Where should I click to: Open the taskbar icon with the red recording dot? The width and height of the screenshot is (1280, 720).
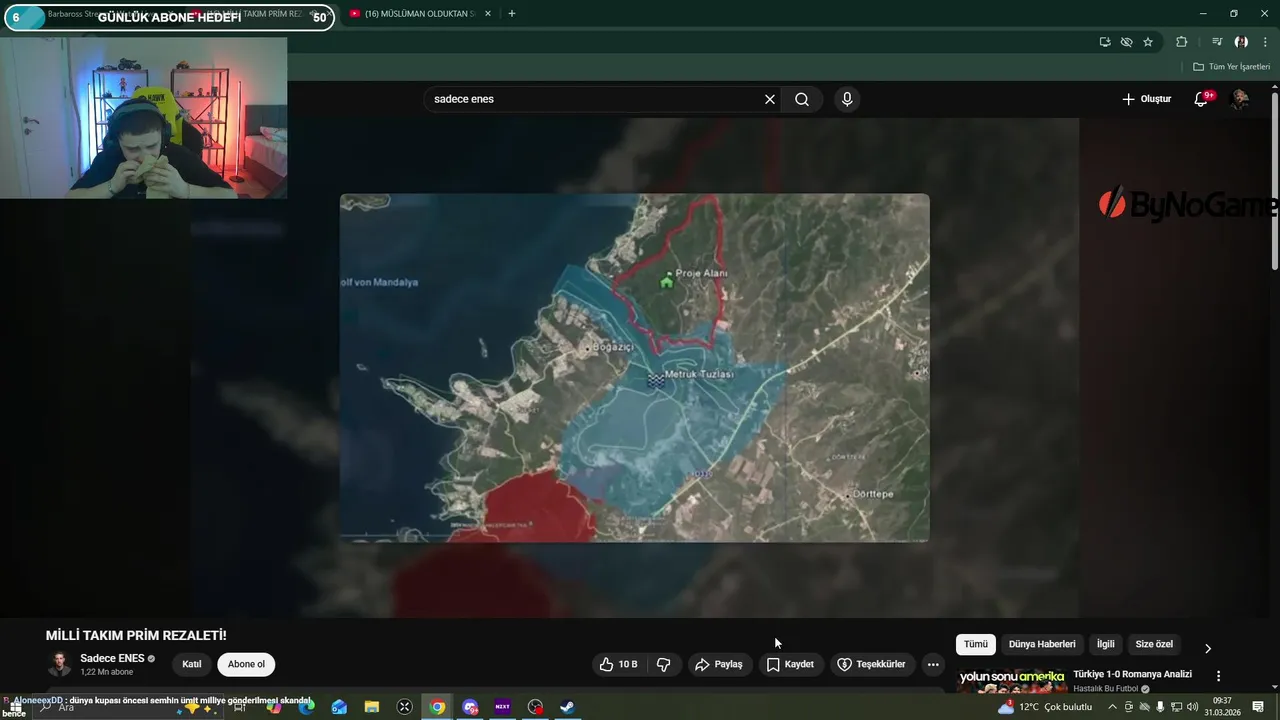[535, 707]
